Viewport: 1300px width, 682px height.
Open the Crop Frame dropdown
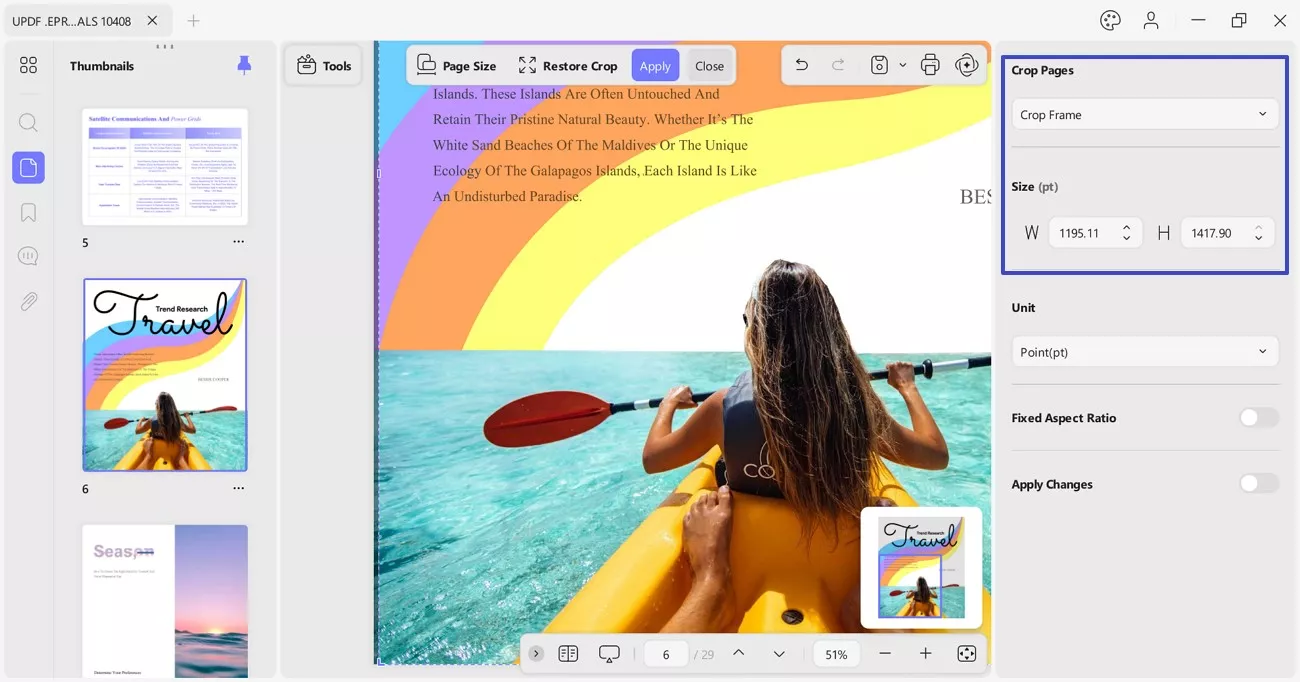(x=1145, y=114)
